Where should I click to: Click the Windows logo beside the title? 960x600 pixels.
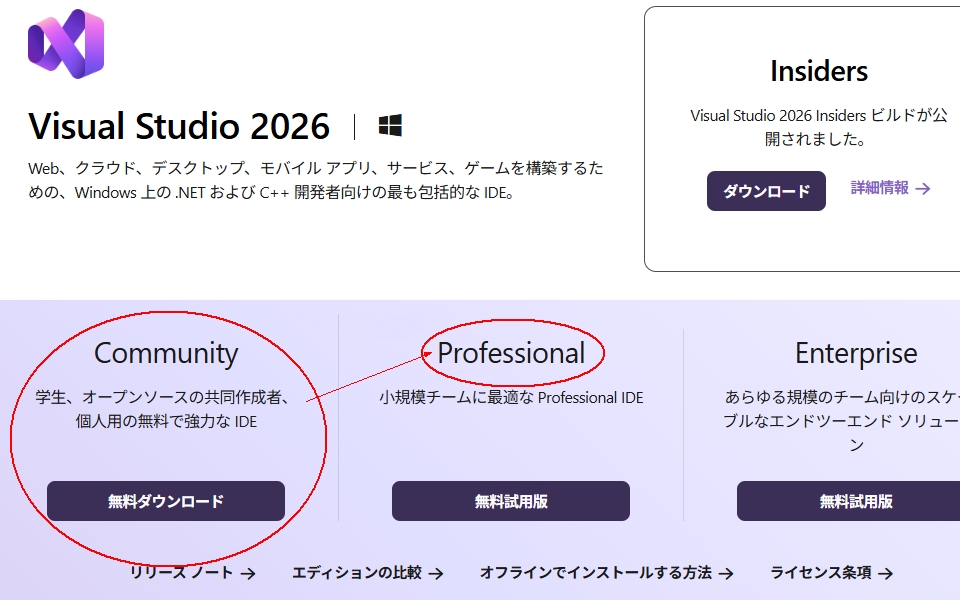click(390, 126)
